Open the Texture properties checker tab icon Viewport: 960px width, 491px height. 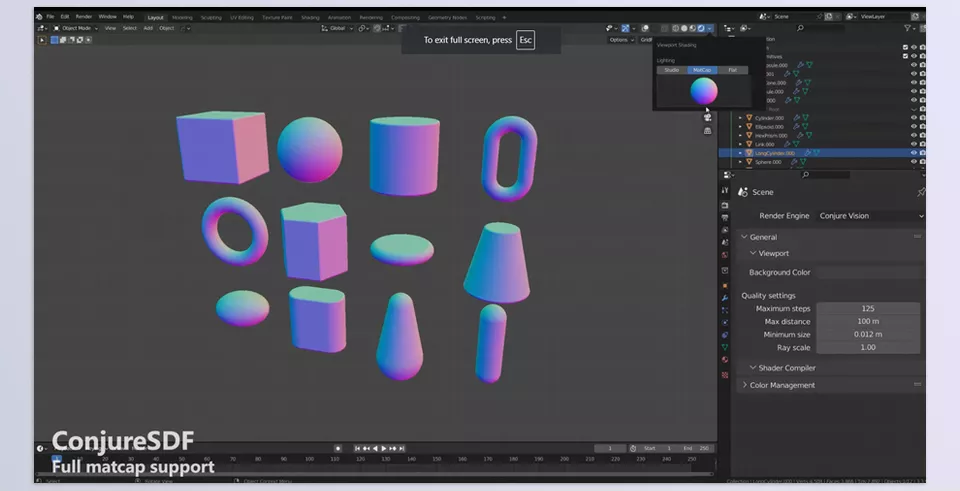pyautogui.click(x=725, y=375)
